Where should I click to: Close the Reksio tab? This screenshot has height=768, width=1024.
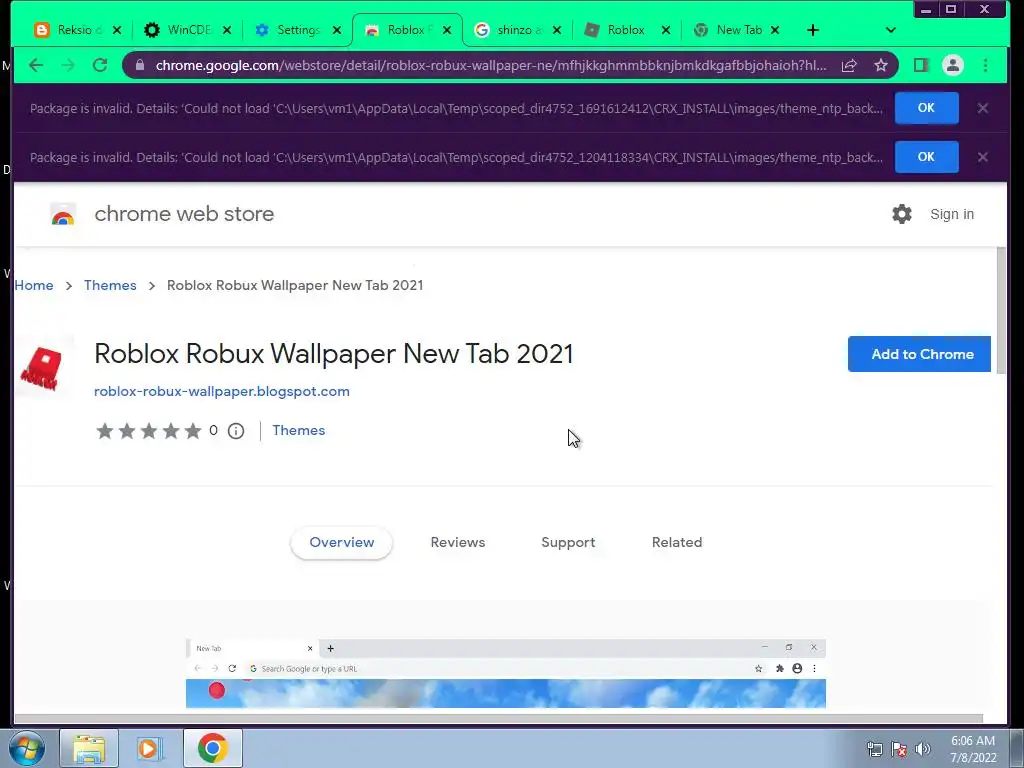tap(117, 30)
